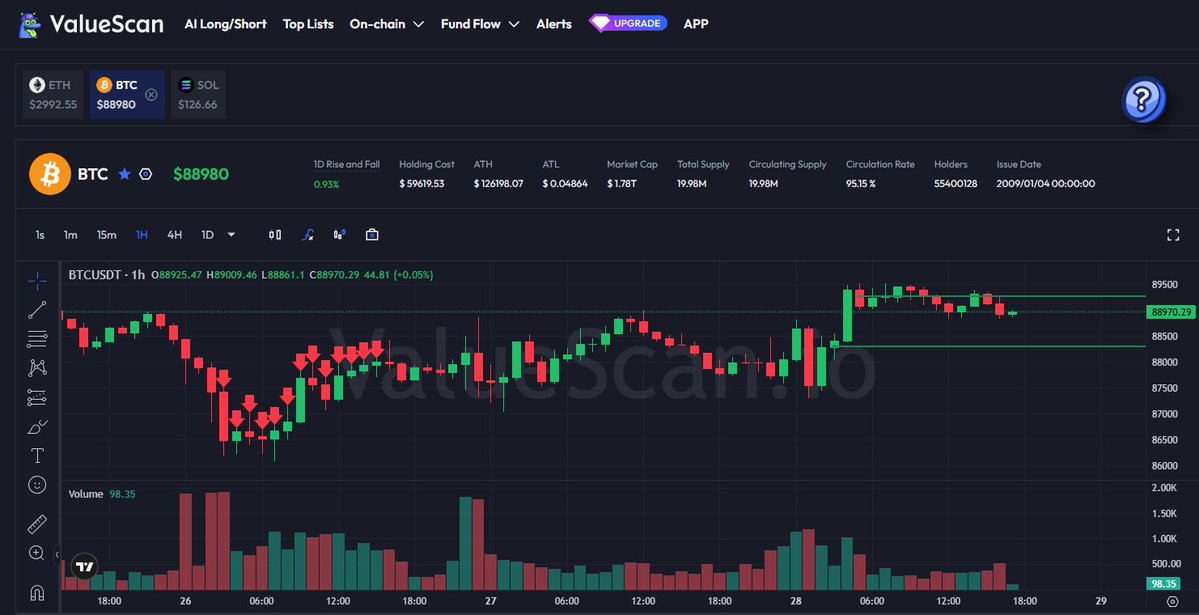Collapse the drawing toolbar with arrow handle
This screenshot has width=1199, height=615.
(57, 554)
